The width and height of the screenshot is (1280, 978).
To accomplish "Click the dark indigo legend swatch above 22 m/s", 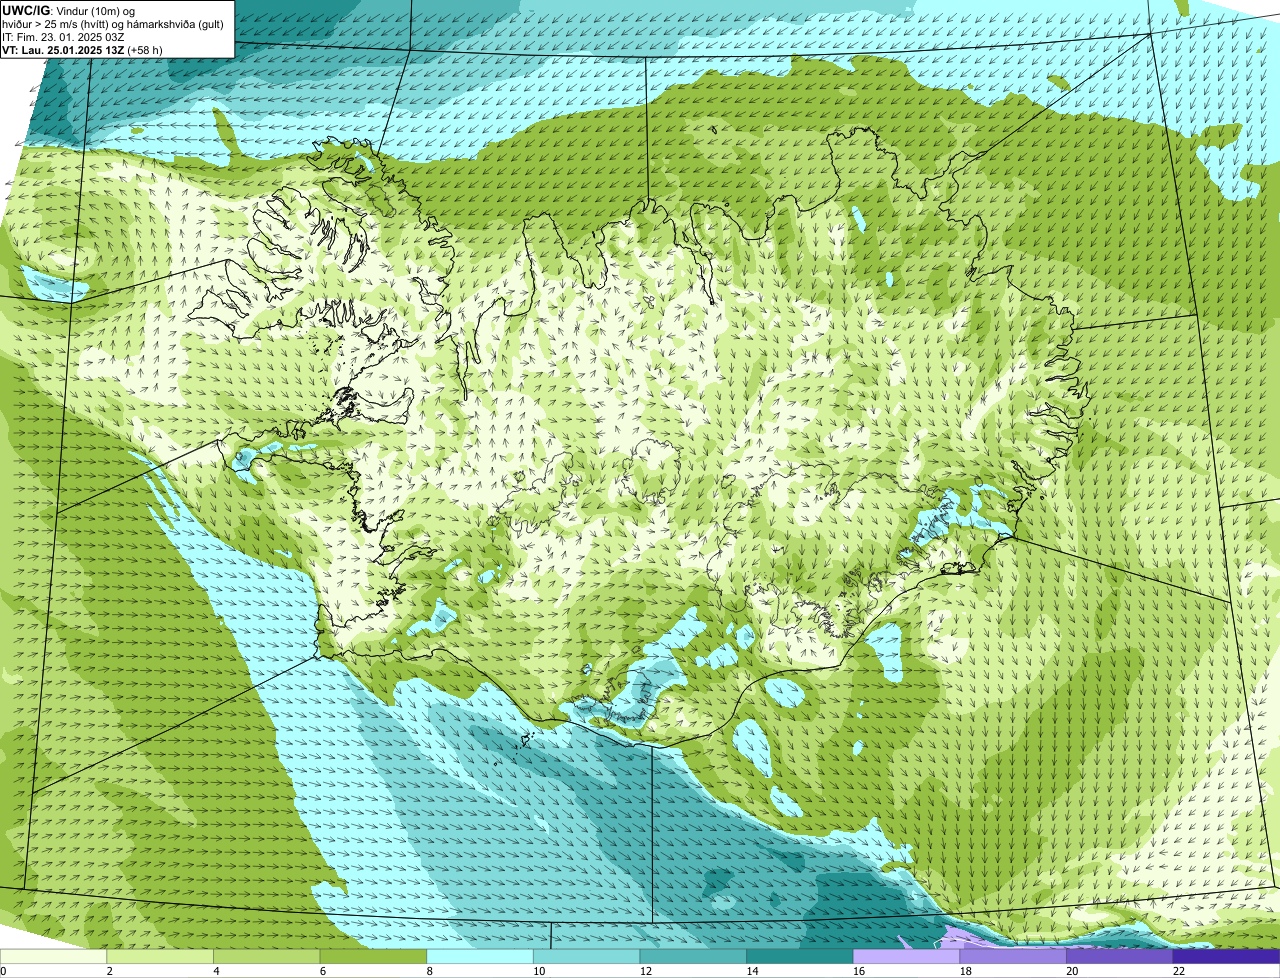I will coord(1226,956).
